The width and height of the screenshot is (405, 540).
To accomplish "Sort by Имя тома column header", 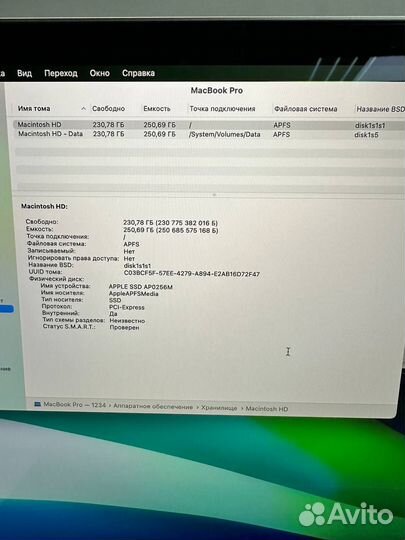I will pyautogui.click(x=34, y=108).
